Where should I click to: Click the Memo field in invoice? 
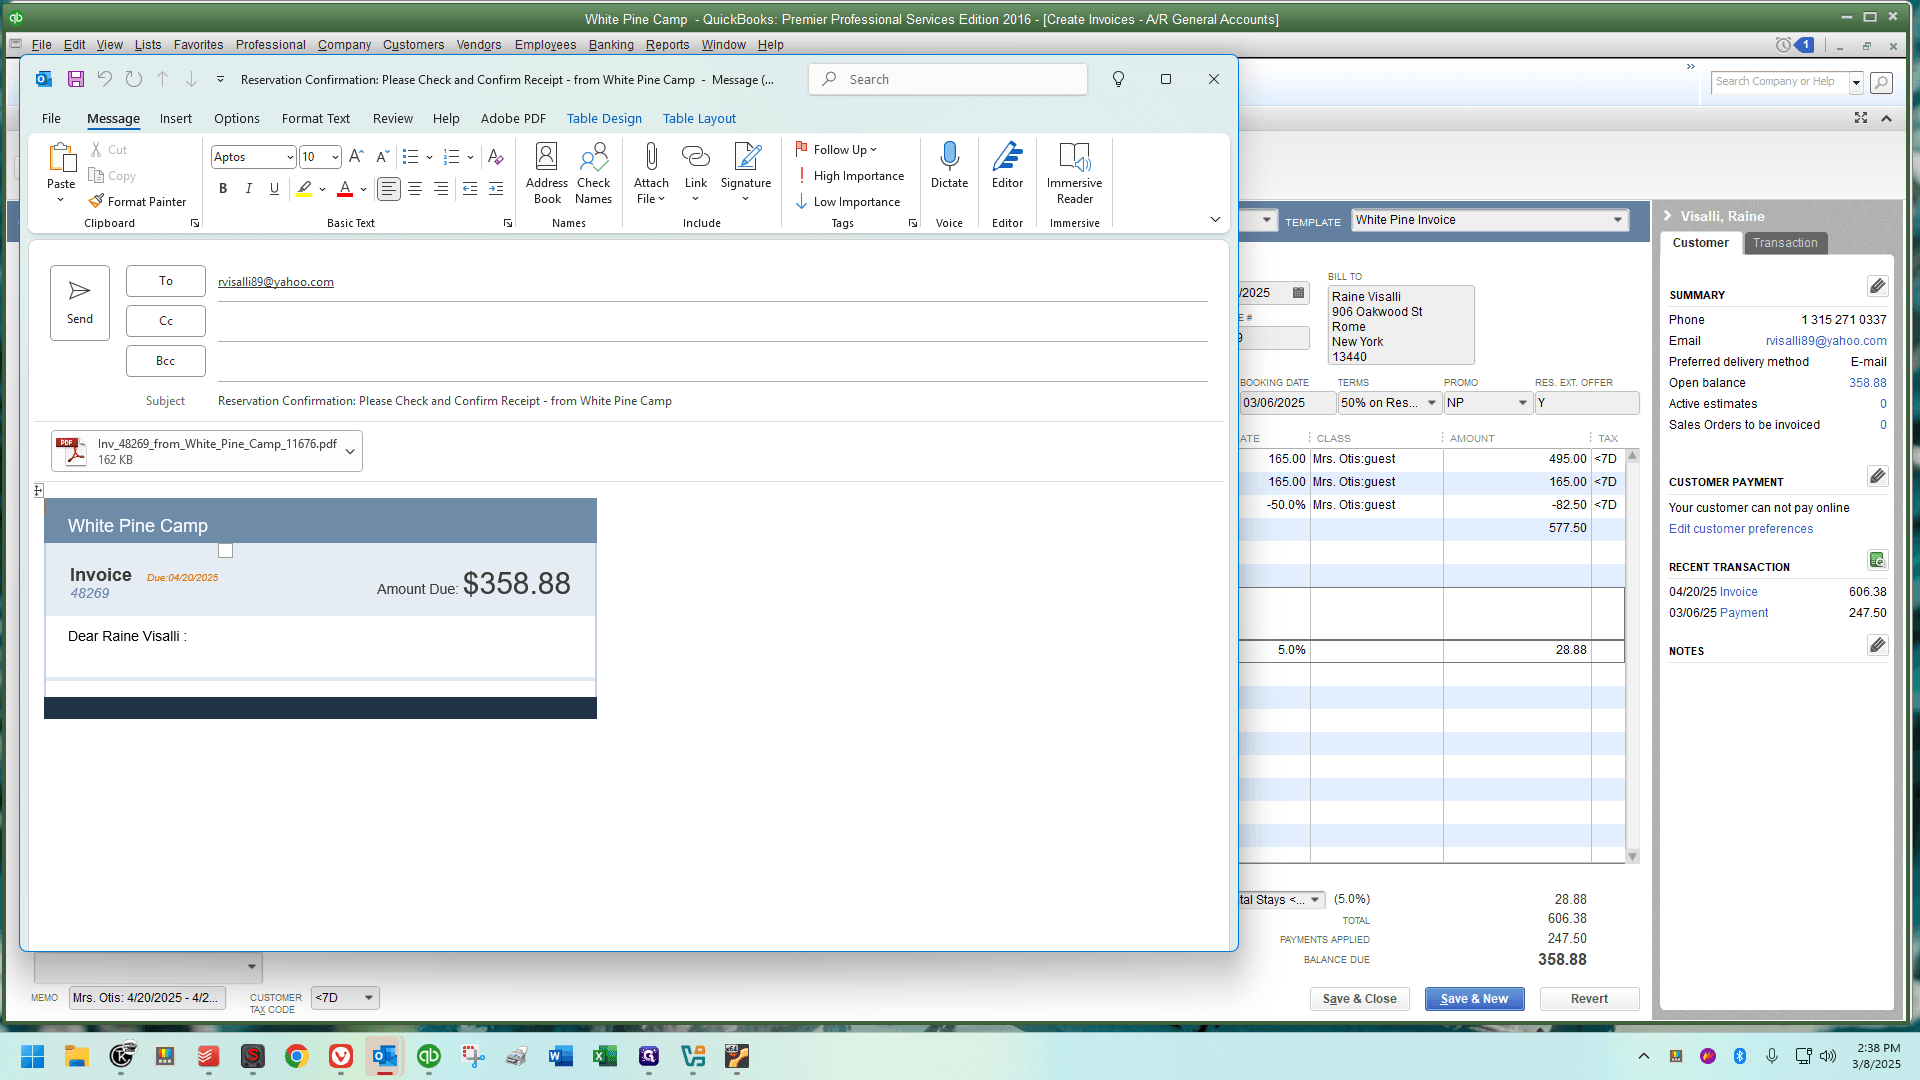147,998
